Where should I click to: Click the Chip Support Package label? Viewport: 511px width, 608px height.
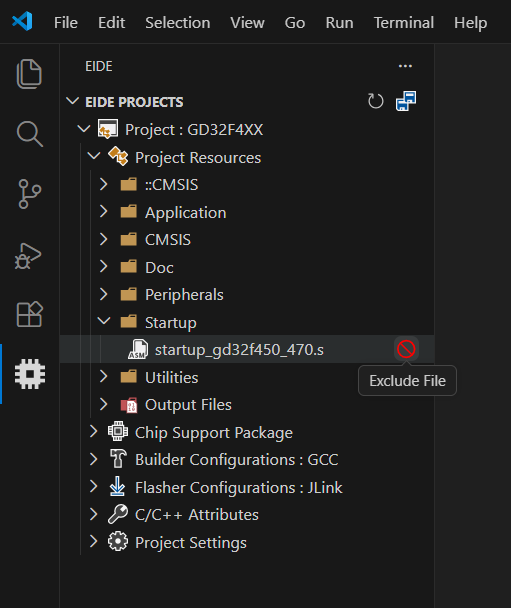214,433
